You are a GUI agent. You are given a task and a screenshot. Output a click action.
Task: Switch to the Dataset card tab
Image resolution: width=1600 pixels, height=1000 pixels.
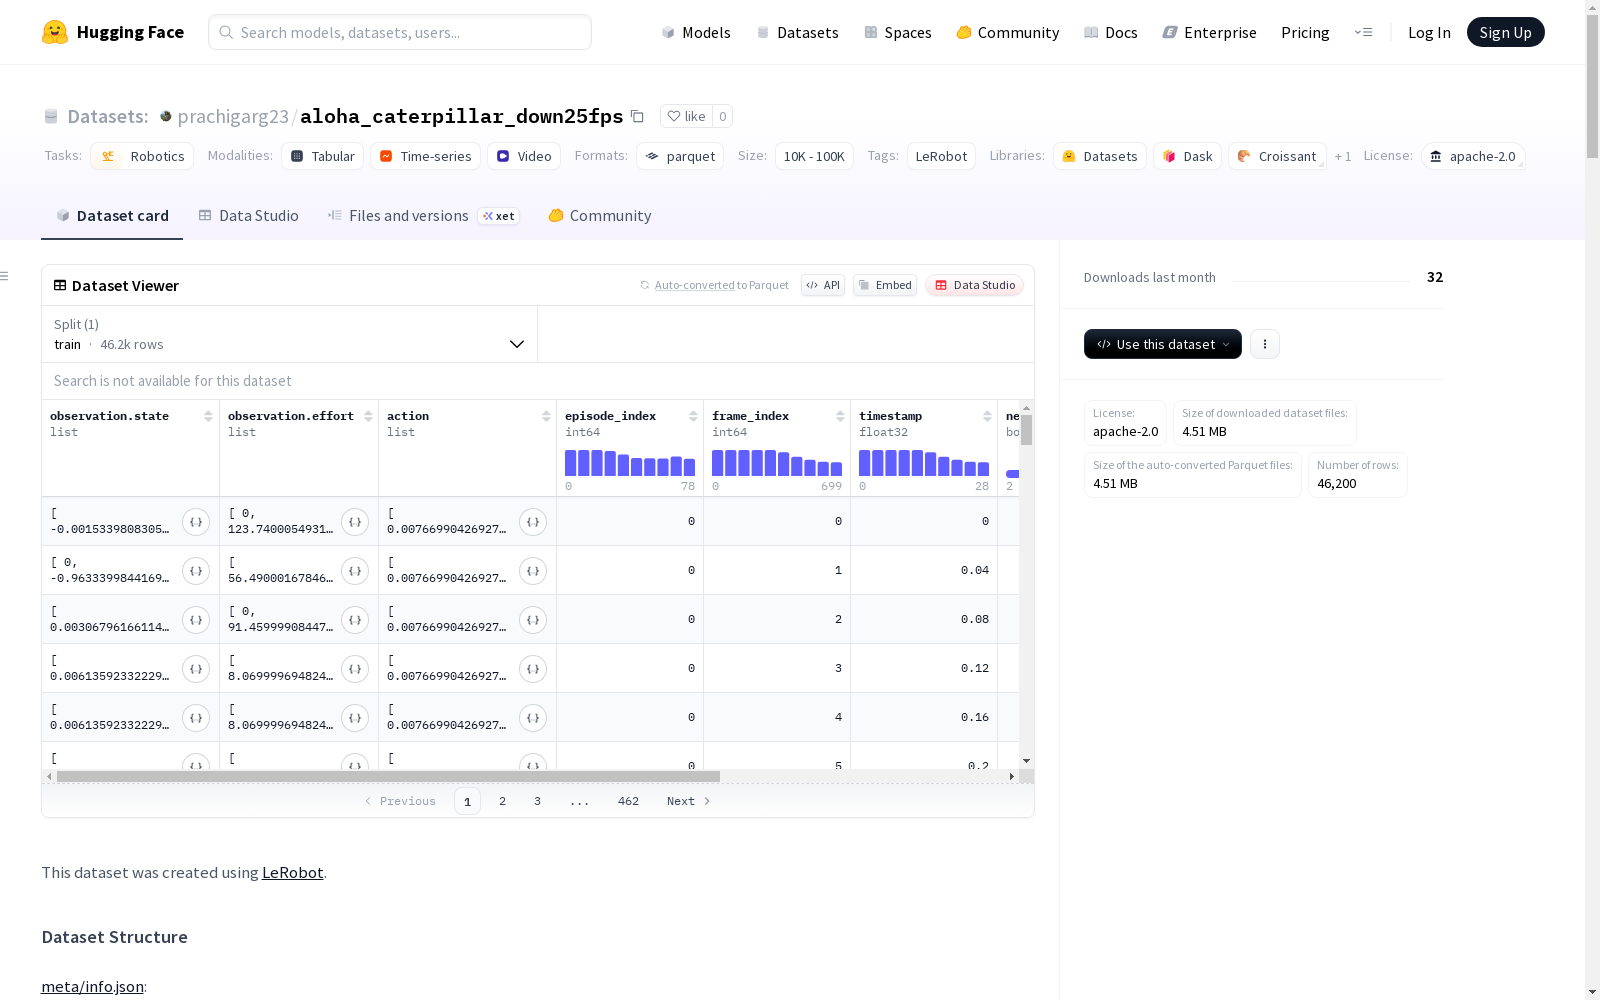(x=112, y=216)
